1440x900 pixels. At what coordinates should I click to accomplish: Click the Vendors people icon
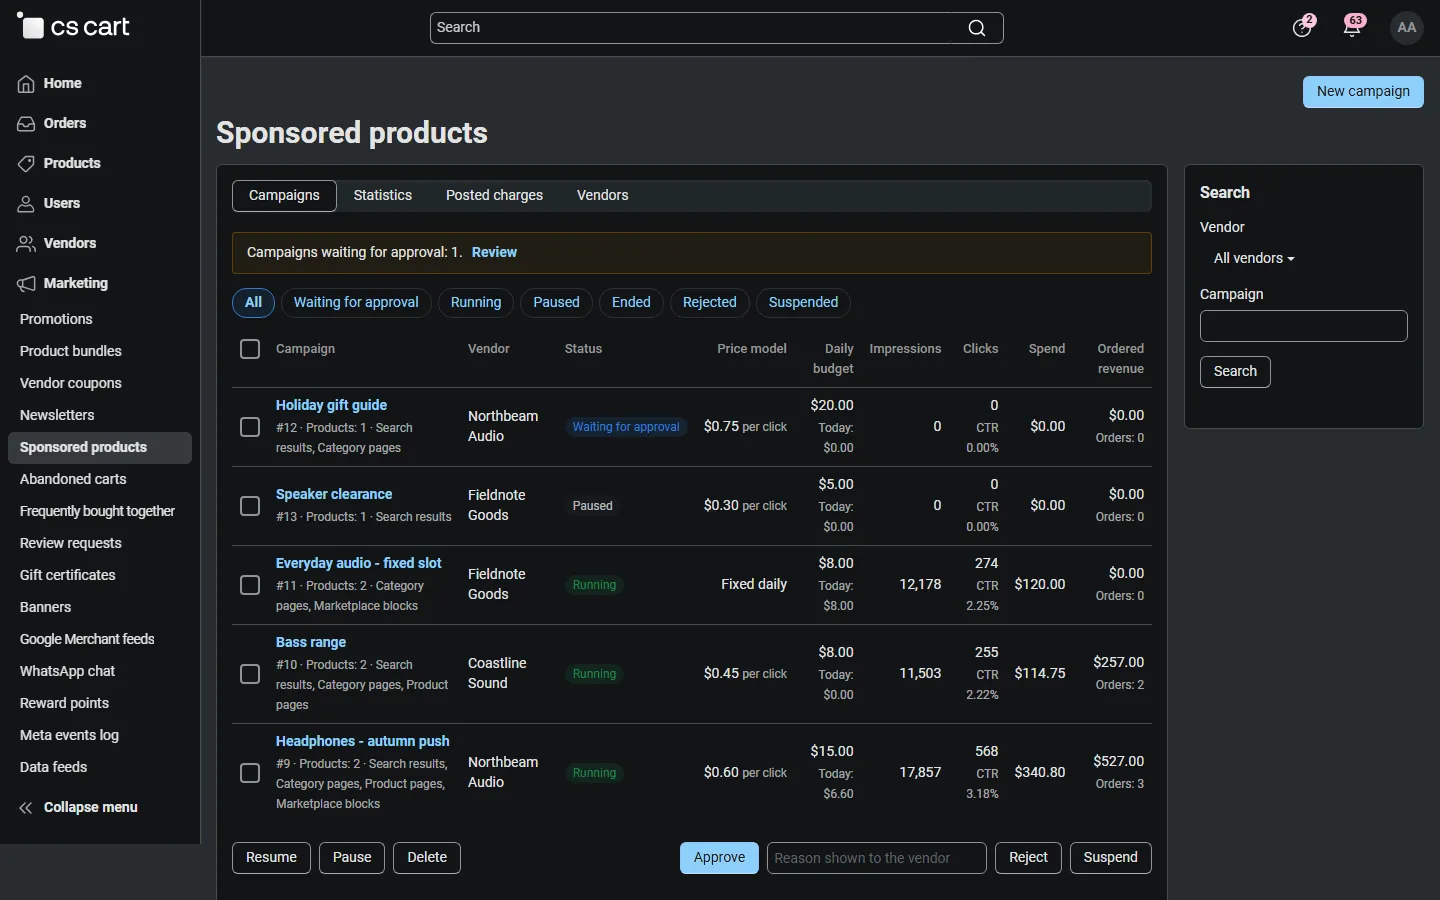point(26,244)
